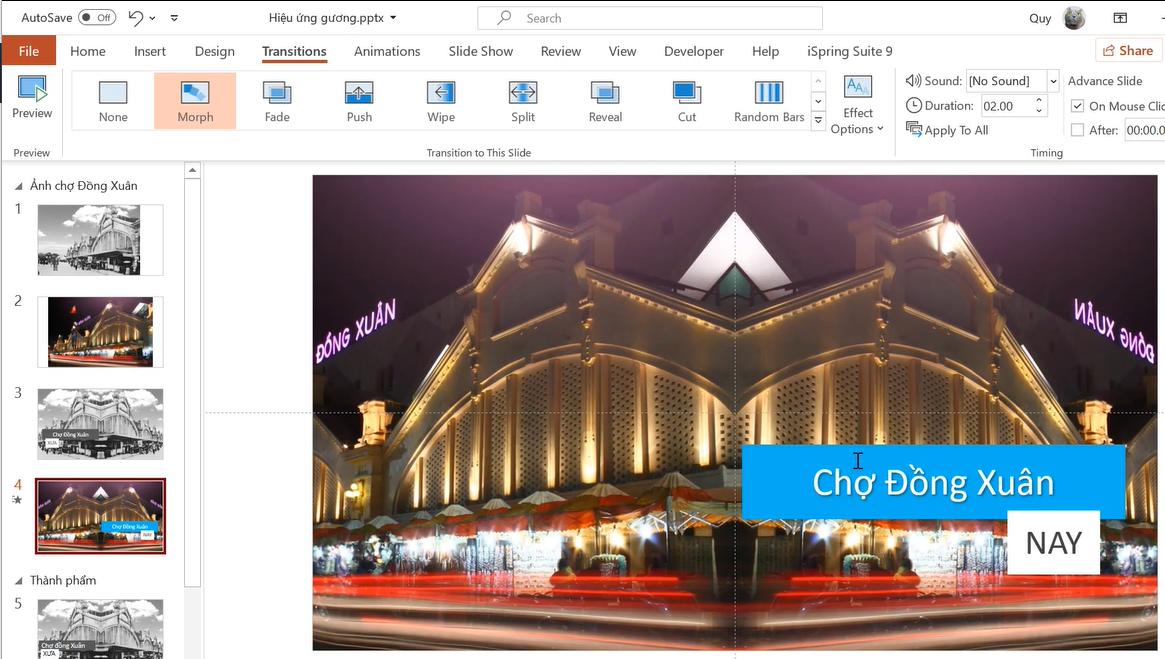Open the iSpring Suite 9 tab
Viewport: 1165px width, 659px height.
tap(848, 51)
